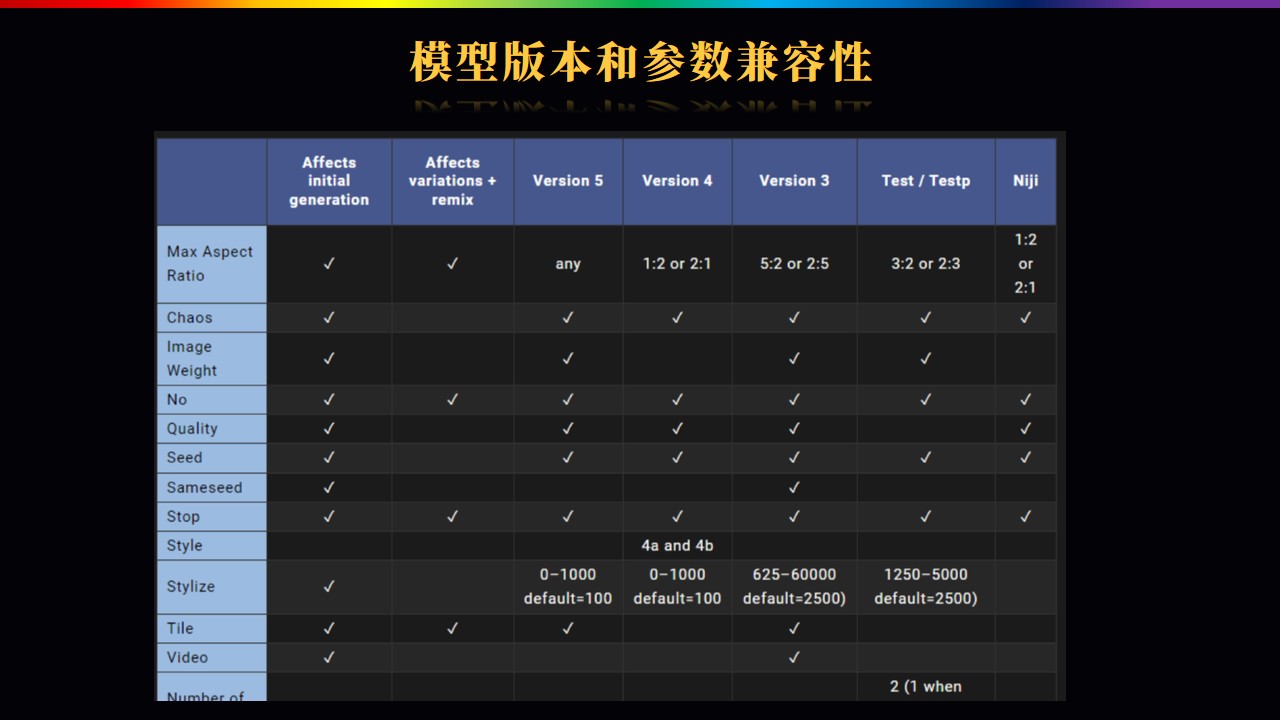This screenshot has height=720, width=1280.
Task: Click the Image Weight row label
Action: coord(191,359)
